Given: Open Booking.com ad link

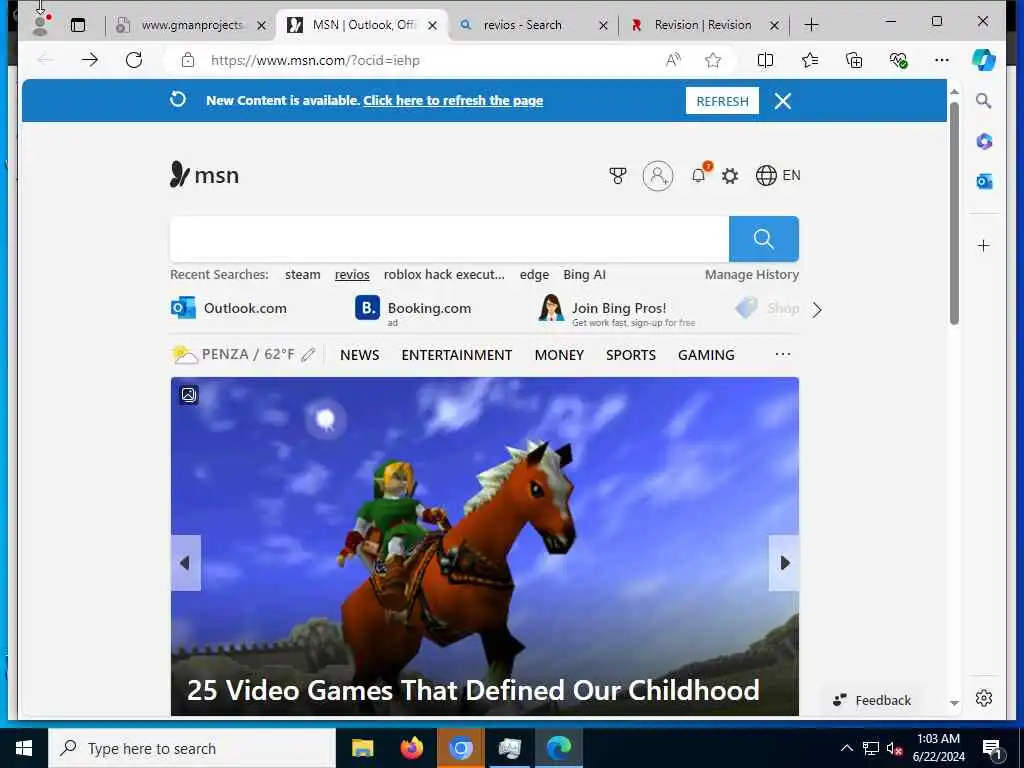Looking at the screenshot, I should [x=413, y=309].
